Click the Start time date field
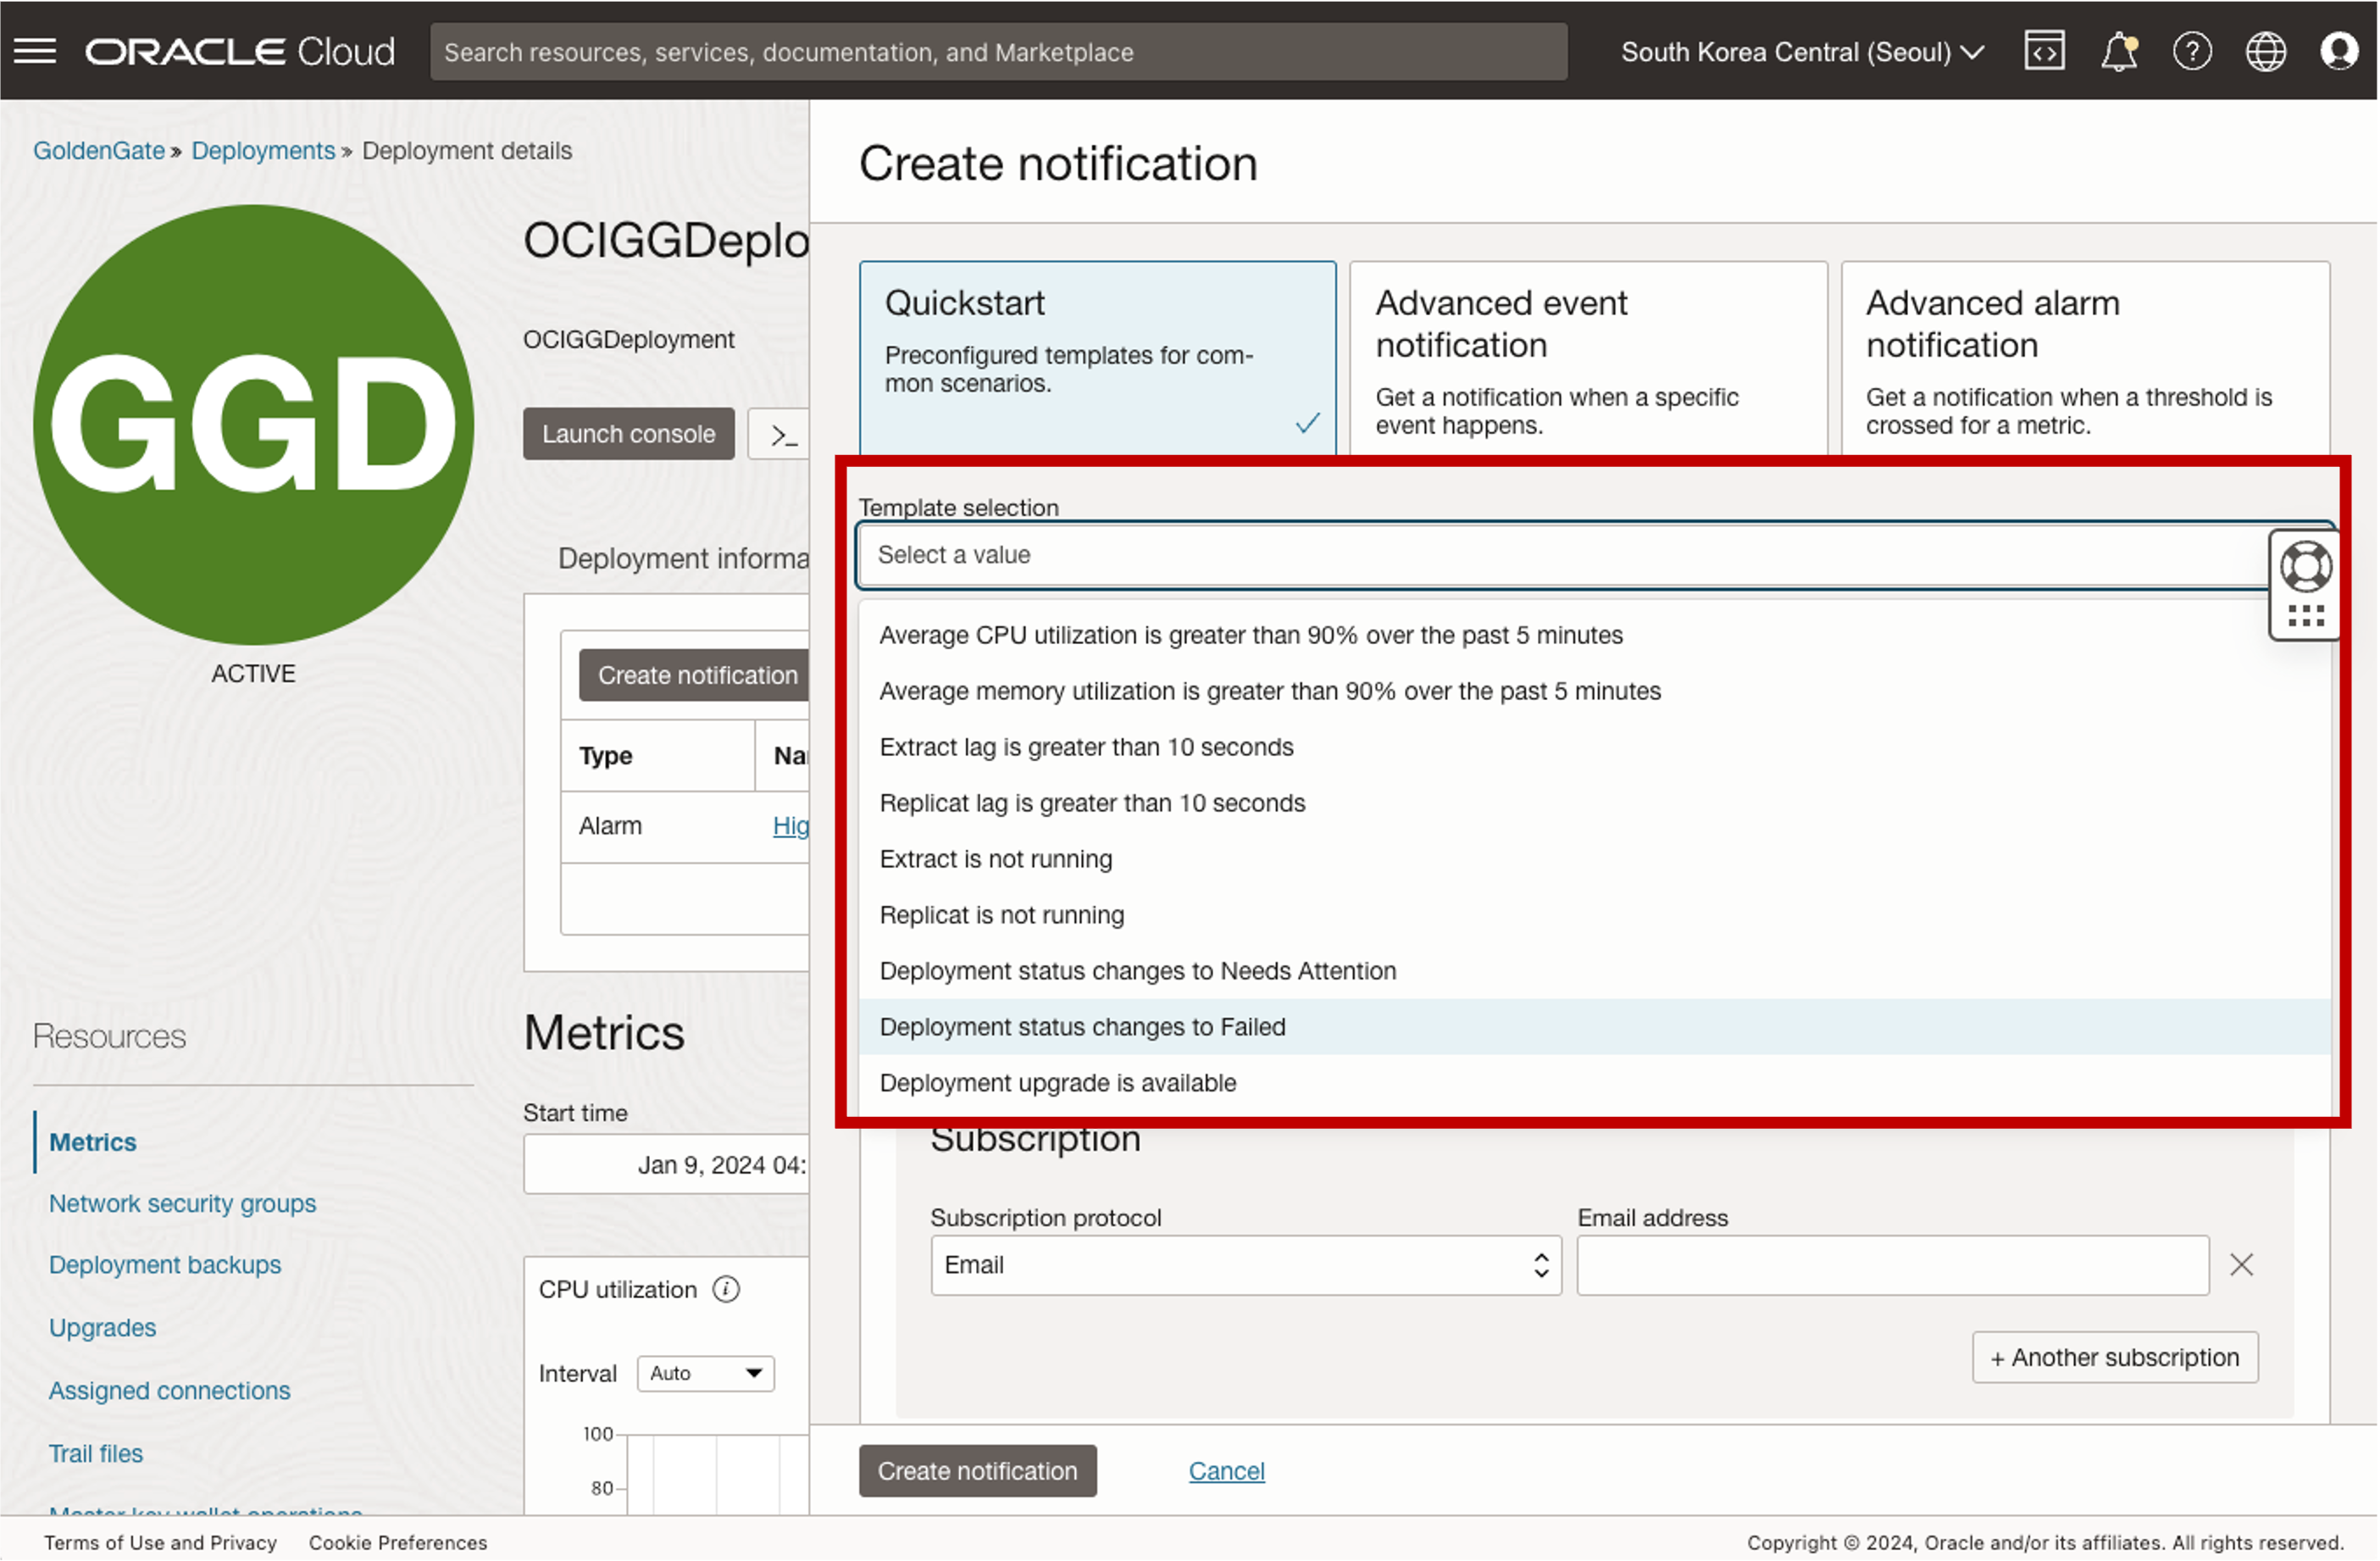This screenshot has width=2380, height=1561. point(667,1165)
